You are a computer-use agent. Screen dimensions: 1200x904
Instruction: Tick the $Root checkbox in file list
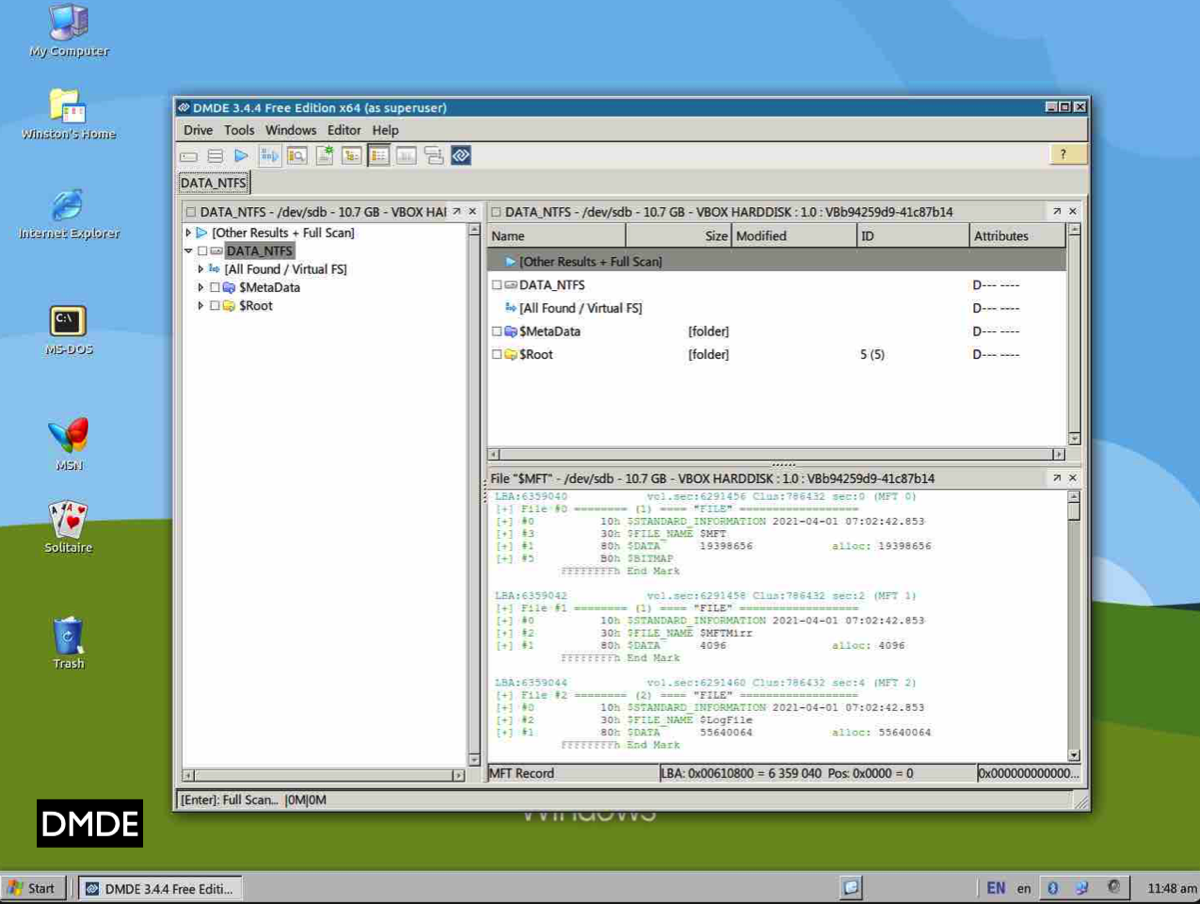[497, 355]
